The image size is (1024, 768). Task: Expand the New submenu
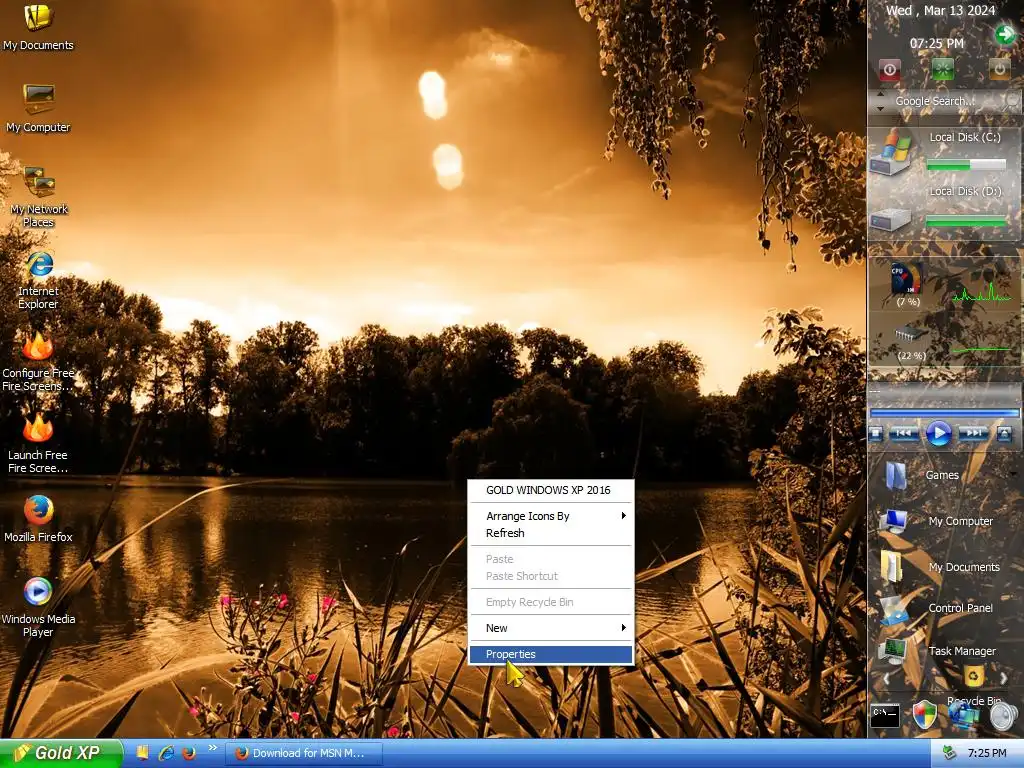click(551, 628)
